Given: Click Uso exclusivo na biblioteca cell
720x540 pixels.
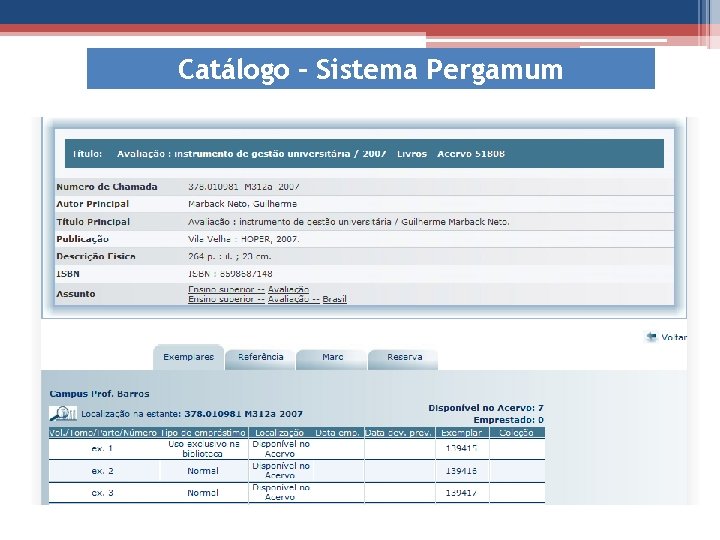Looking at the screenshot, I should [x=203, y=449].
